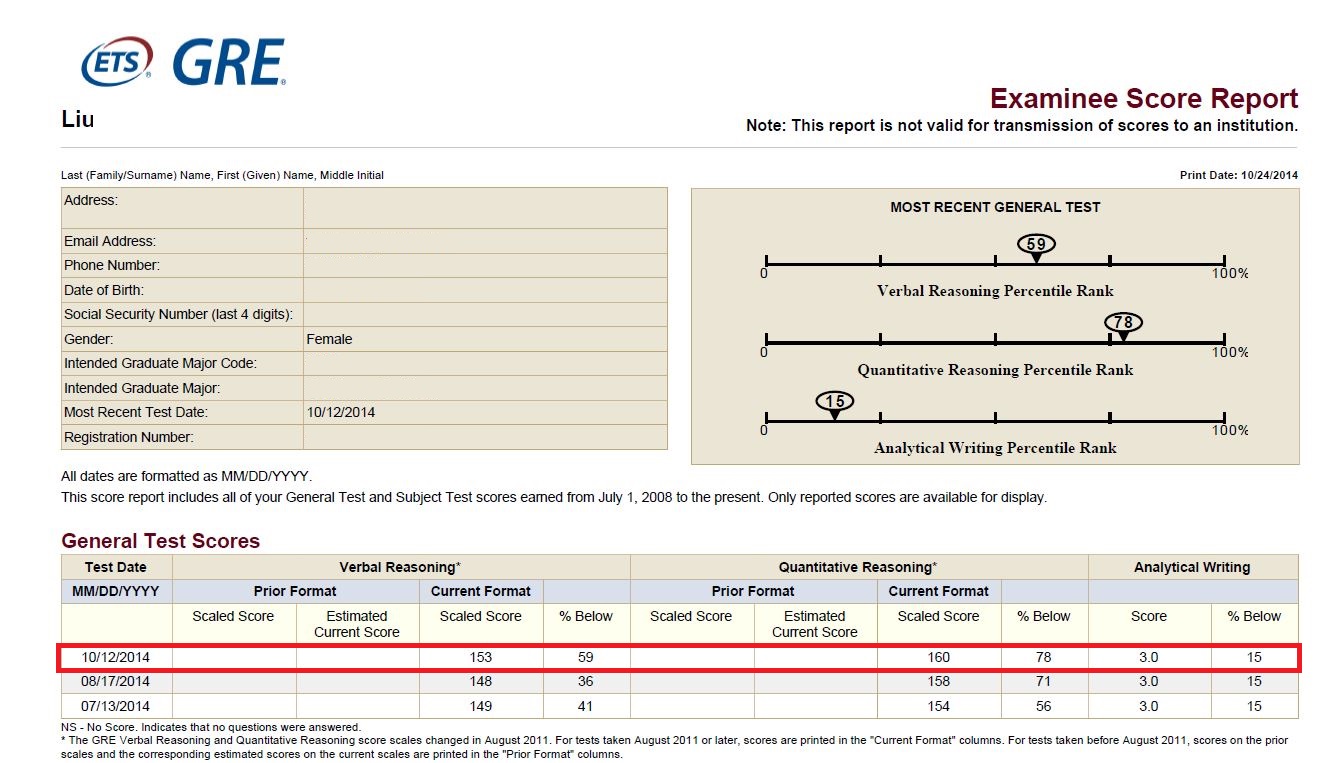The height and width of the screenshot is (763, 1332).
Task: Click the Quantitative Reasoning* table header
Action: tap(858, 567)
